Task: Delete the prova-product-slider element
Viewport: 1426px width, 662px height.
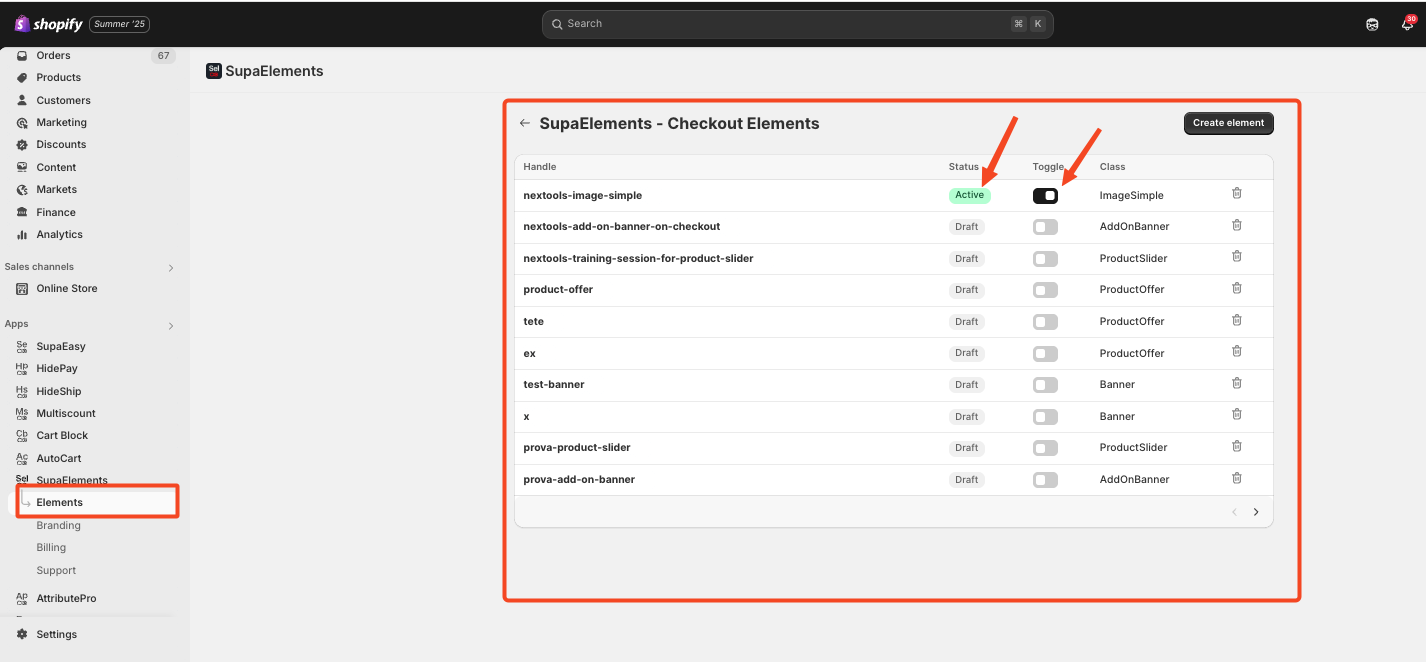Action: [1237, 446]
